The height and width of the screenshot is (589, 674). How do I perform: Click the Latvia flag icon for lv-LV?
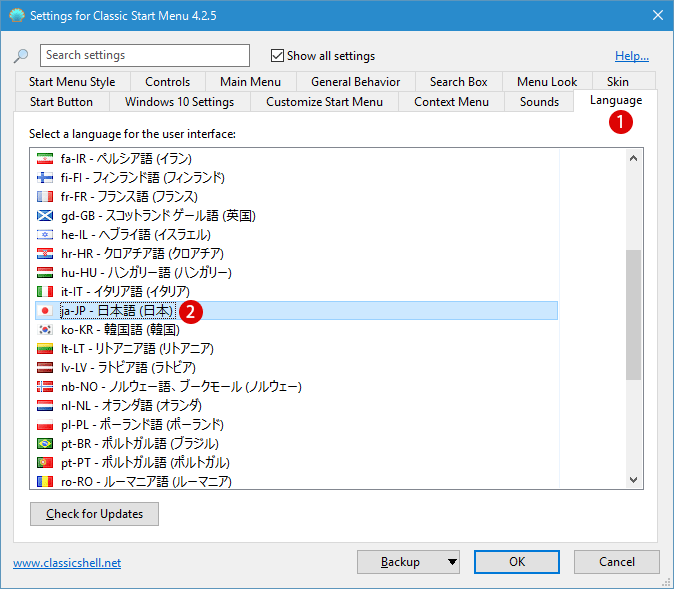(45, 368)
